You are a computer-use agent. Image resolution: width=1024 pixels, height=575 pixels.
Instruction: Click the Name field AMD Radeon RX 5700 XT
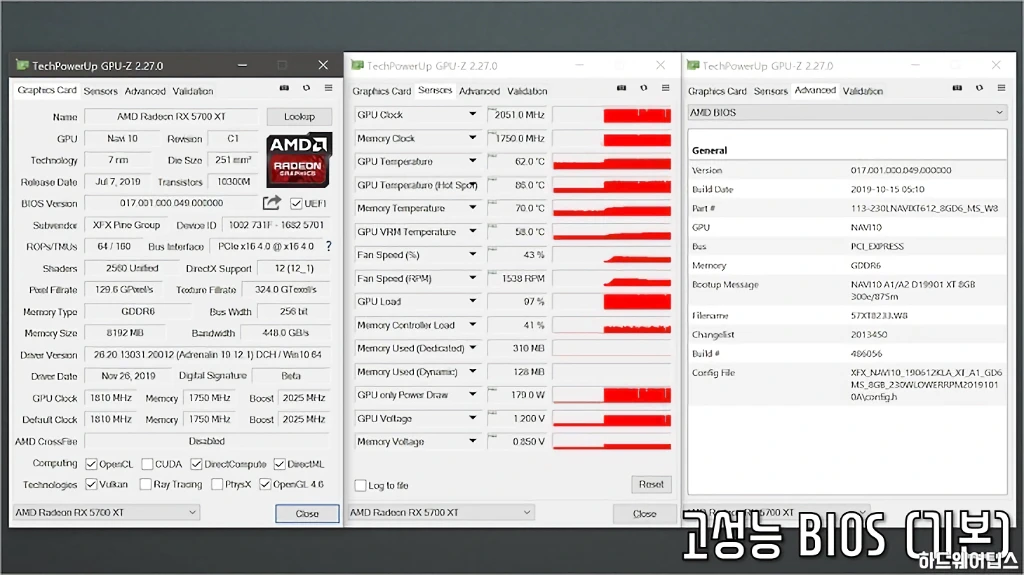pyautogui.click(x=171, y=116)
